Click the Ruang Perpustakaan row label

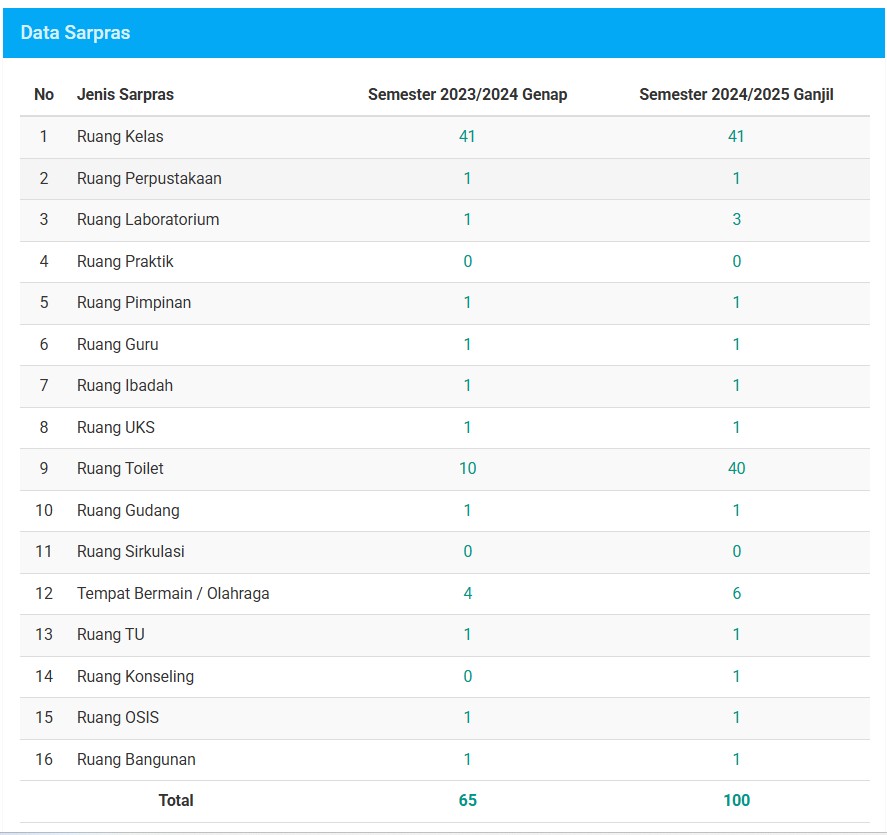click(149, 179)
